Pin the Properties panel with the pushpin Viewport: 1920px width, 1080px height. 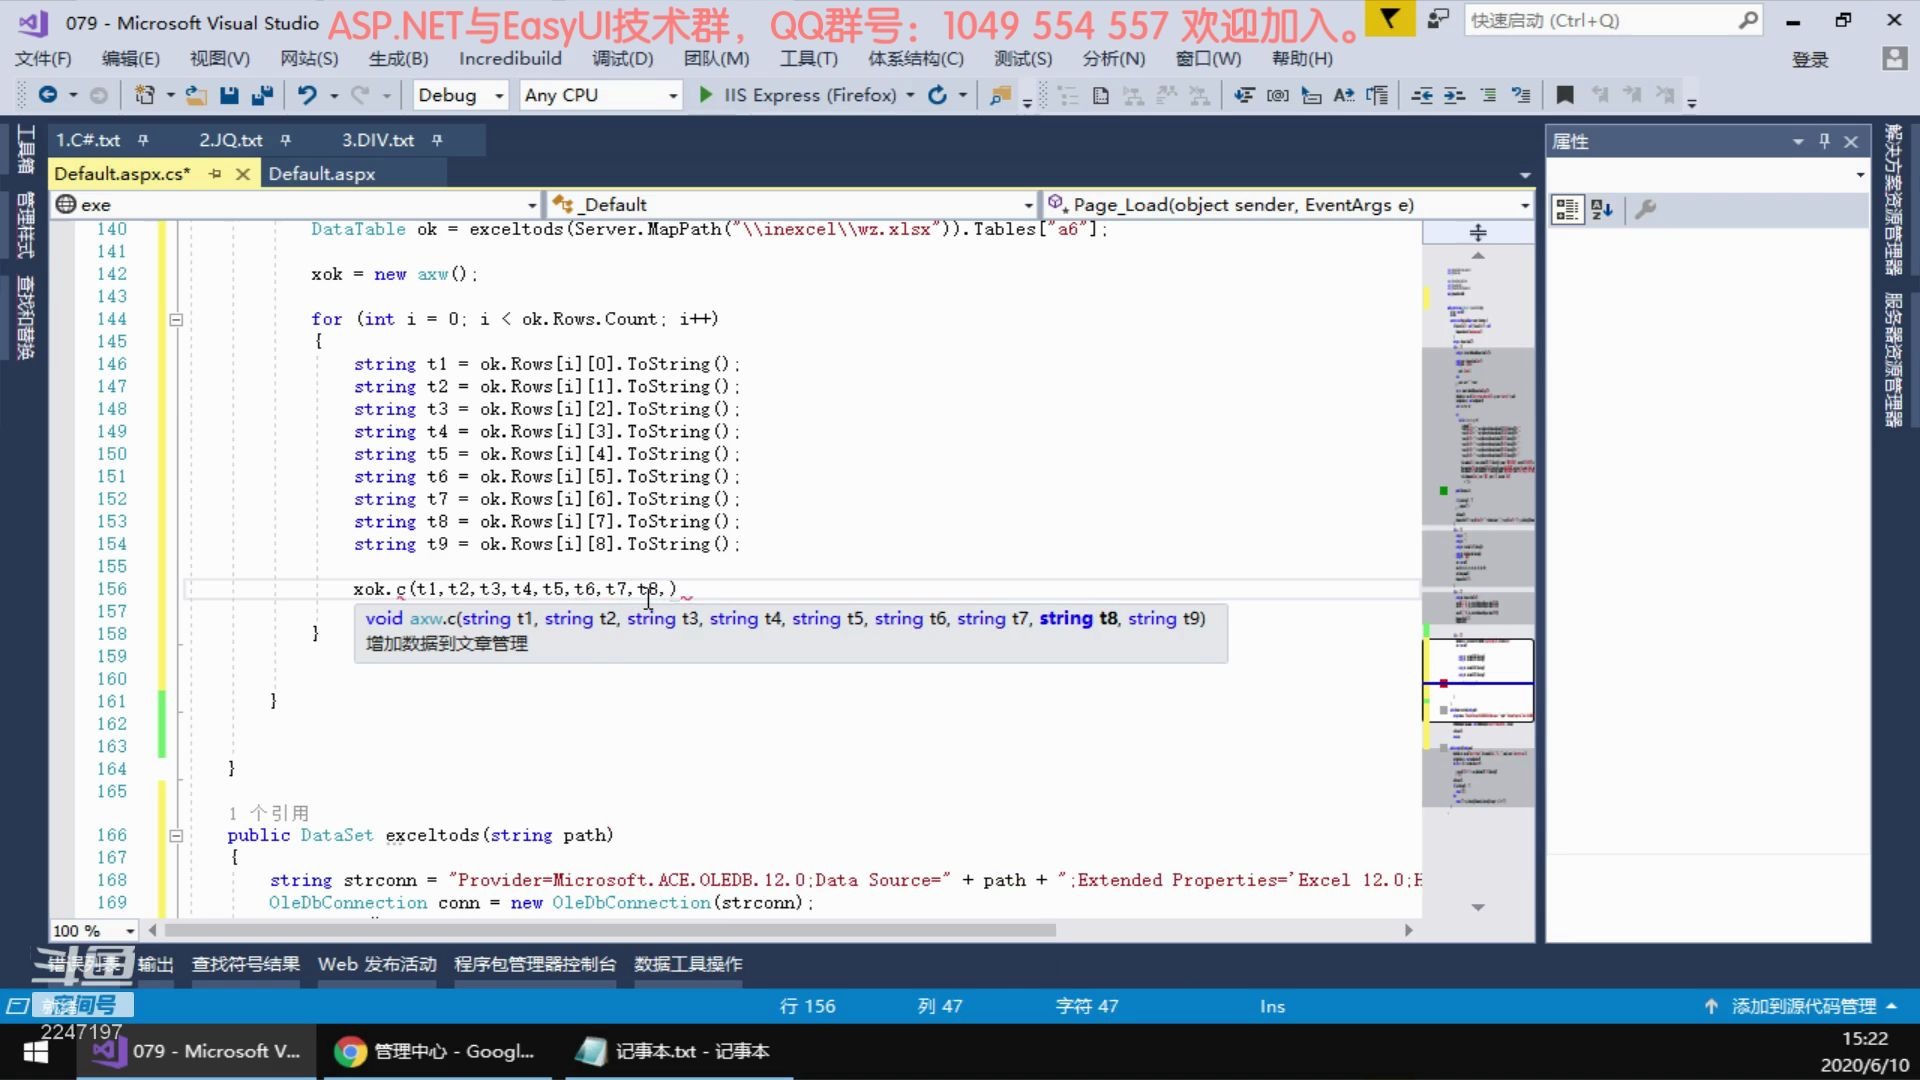(x=1824, y=141)
